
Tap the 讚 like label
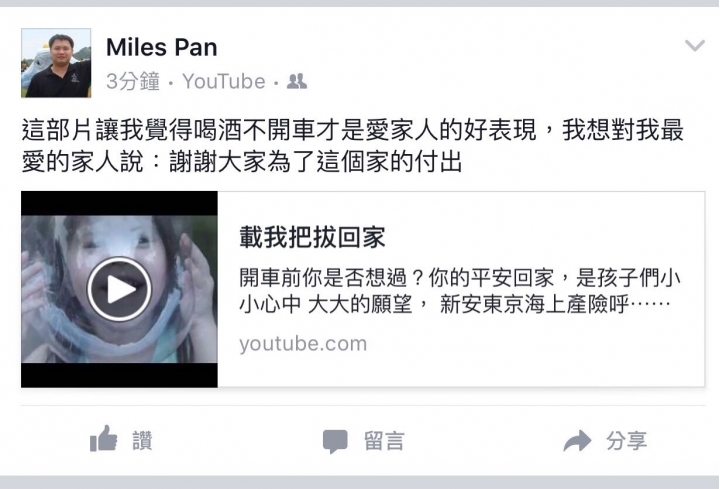(x=142, y=441)
